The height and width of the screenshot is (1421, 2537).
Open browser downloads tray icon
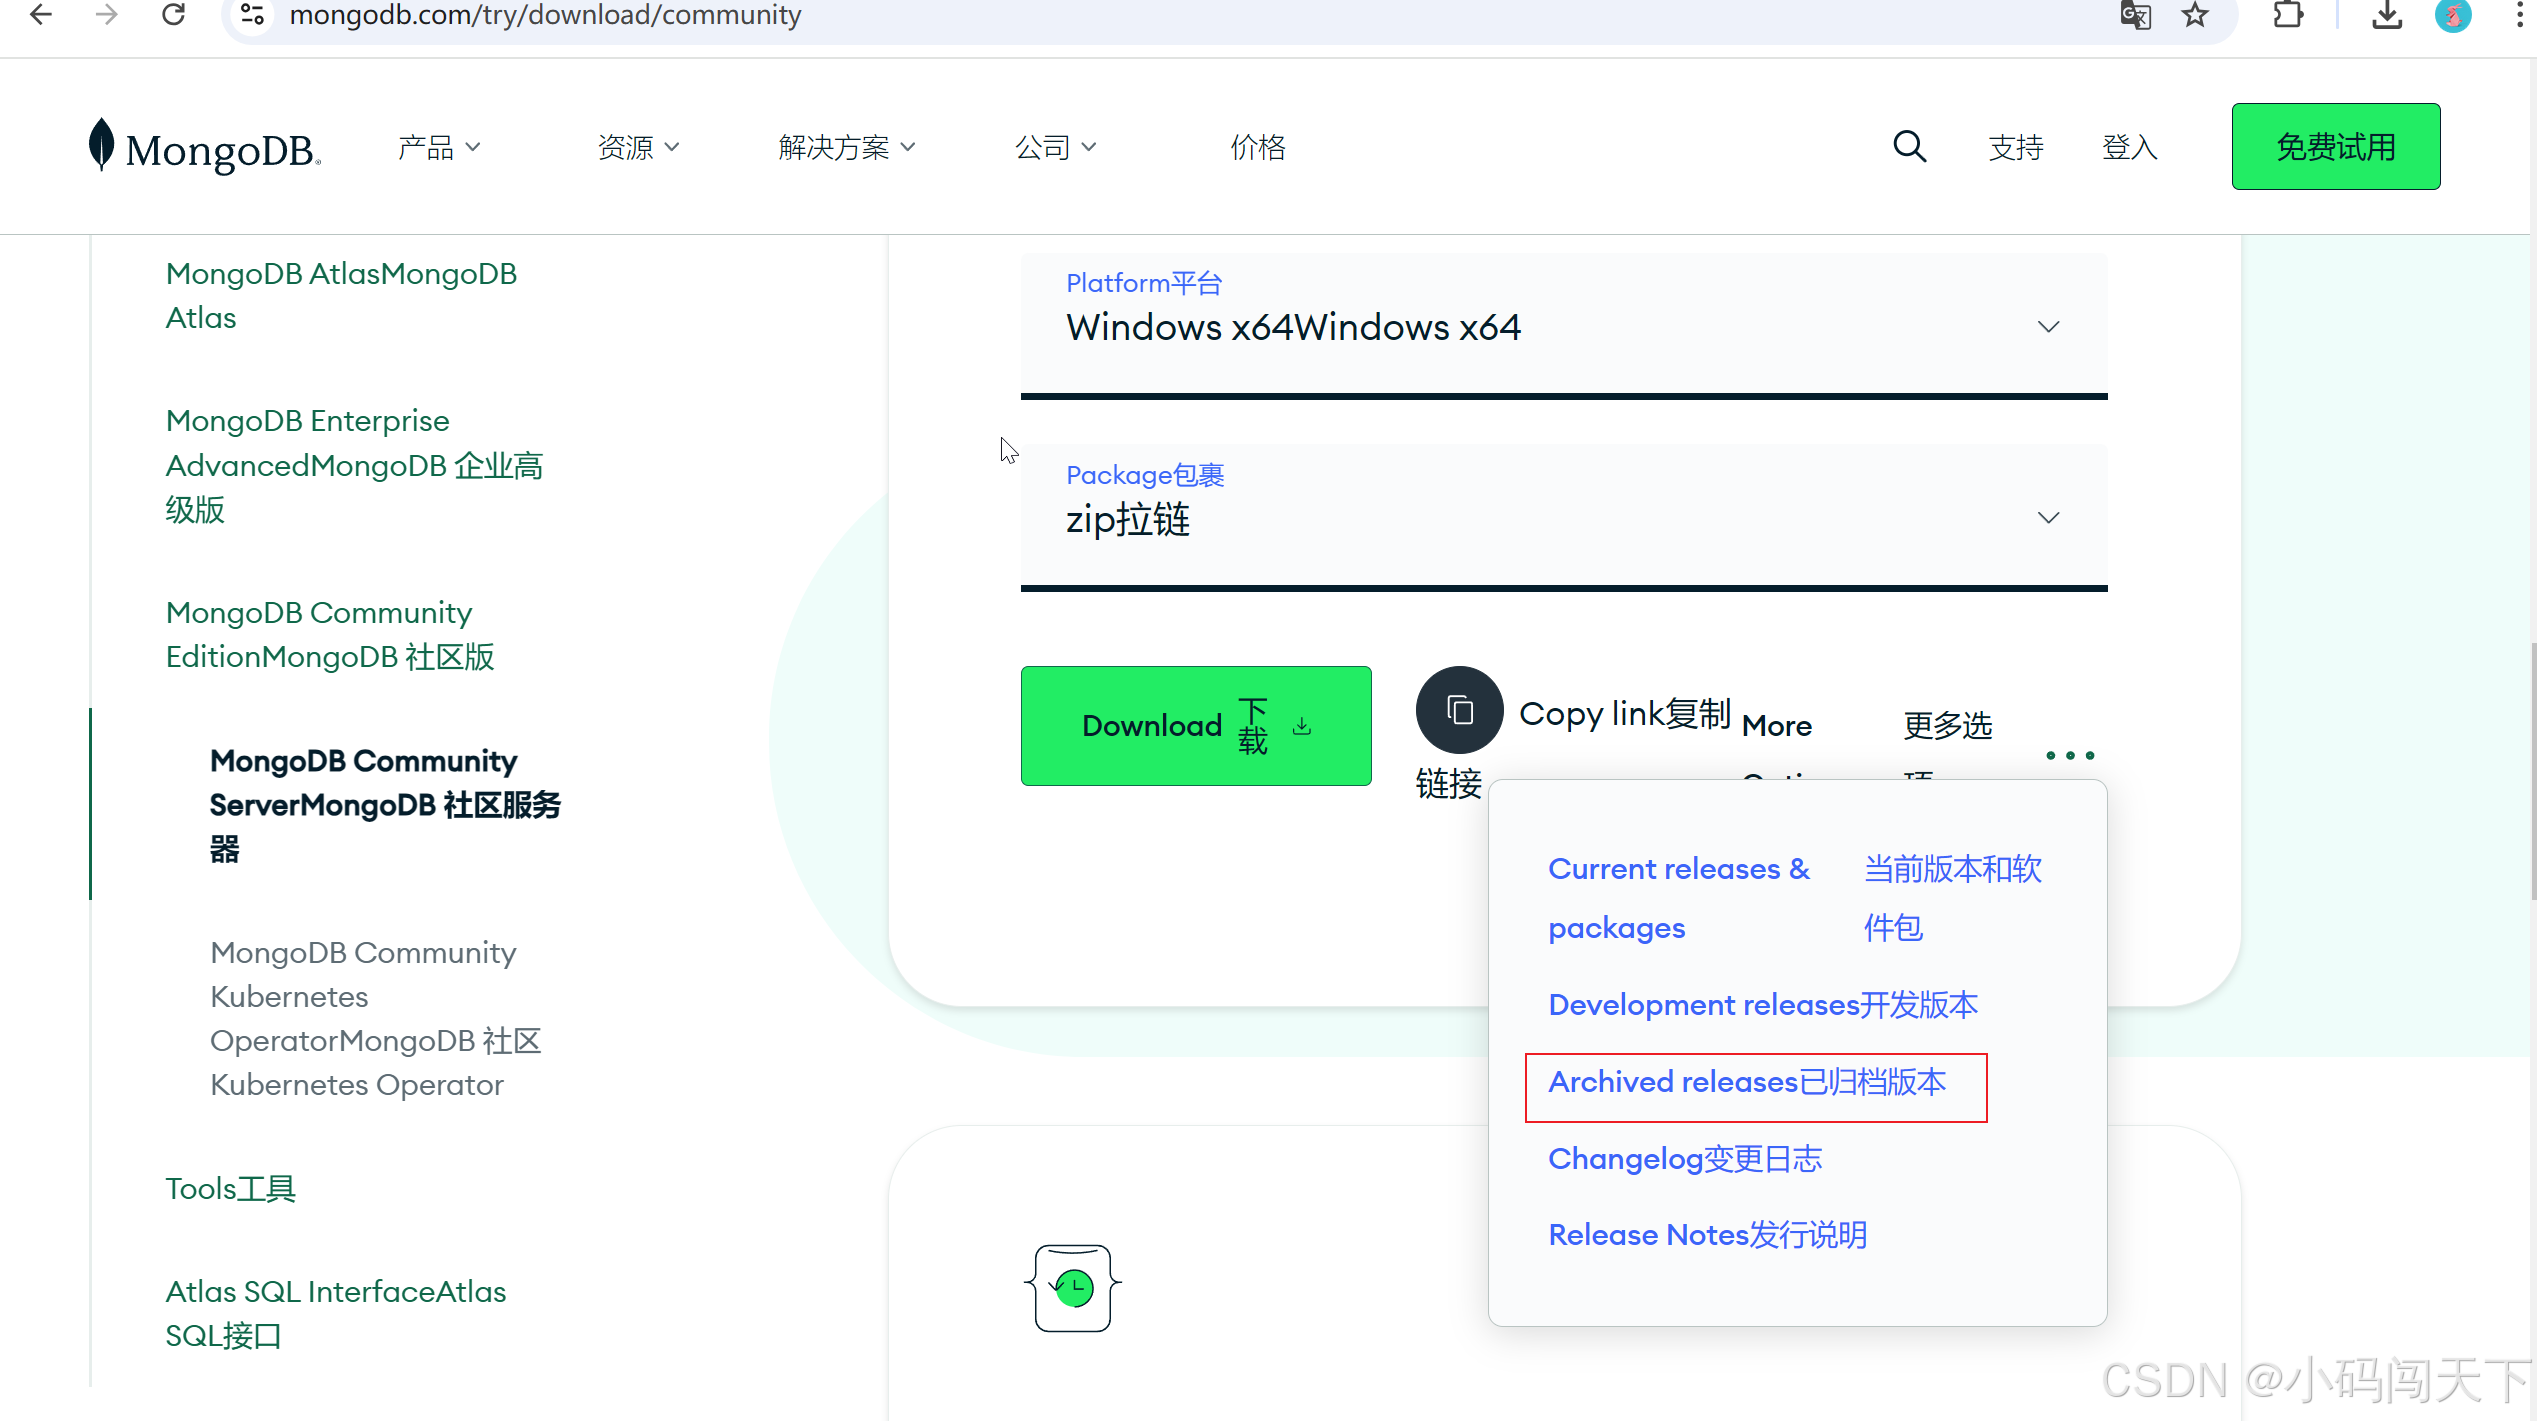(2387, 15)
